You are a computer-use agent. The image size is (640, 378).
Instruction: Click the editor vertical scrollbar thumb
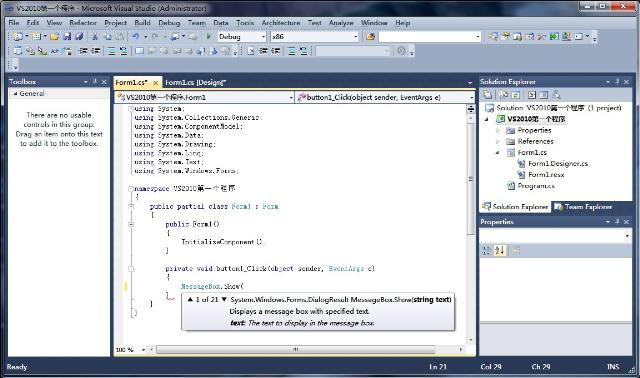point(471,179)
